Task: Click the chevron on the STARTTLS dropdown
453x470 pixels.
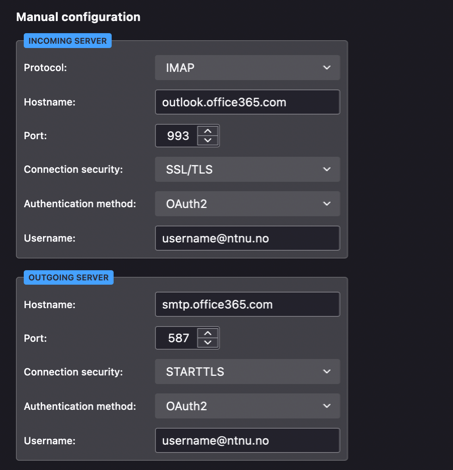Action: click(327, 372)
